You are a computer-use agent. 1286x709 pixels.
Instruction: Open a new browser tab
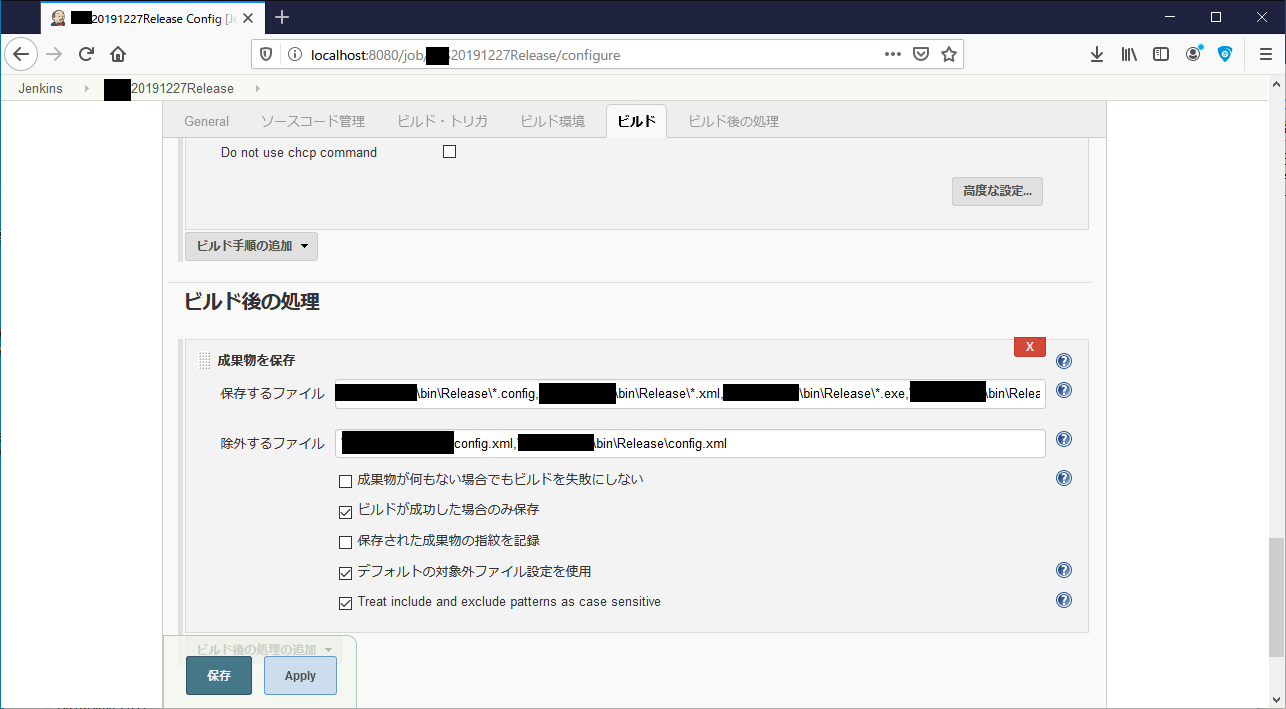(282, 17)
